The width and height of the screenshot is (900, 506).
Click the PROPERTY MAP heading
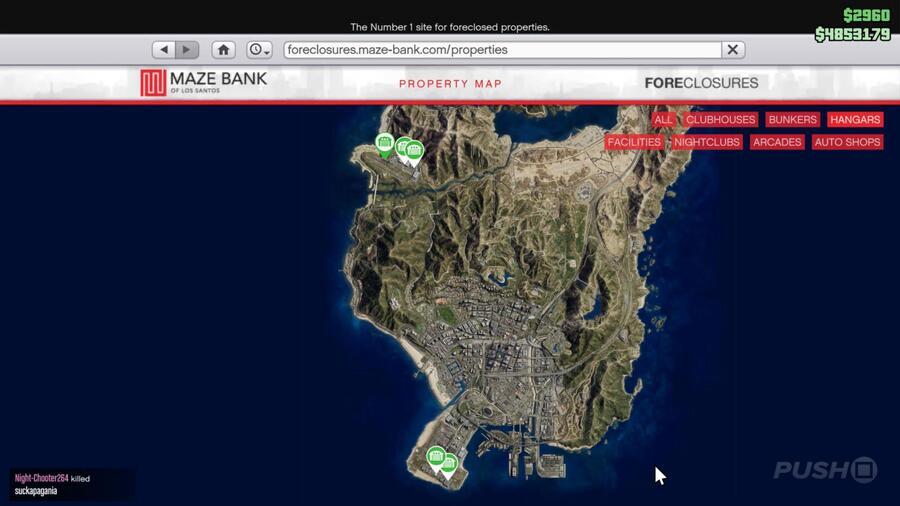pos(451,84)
